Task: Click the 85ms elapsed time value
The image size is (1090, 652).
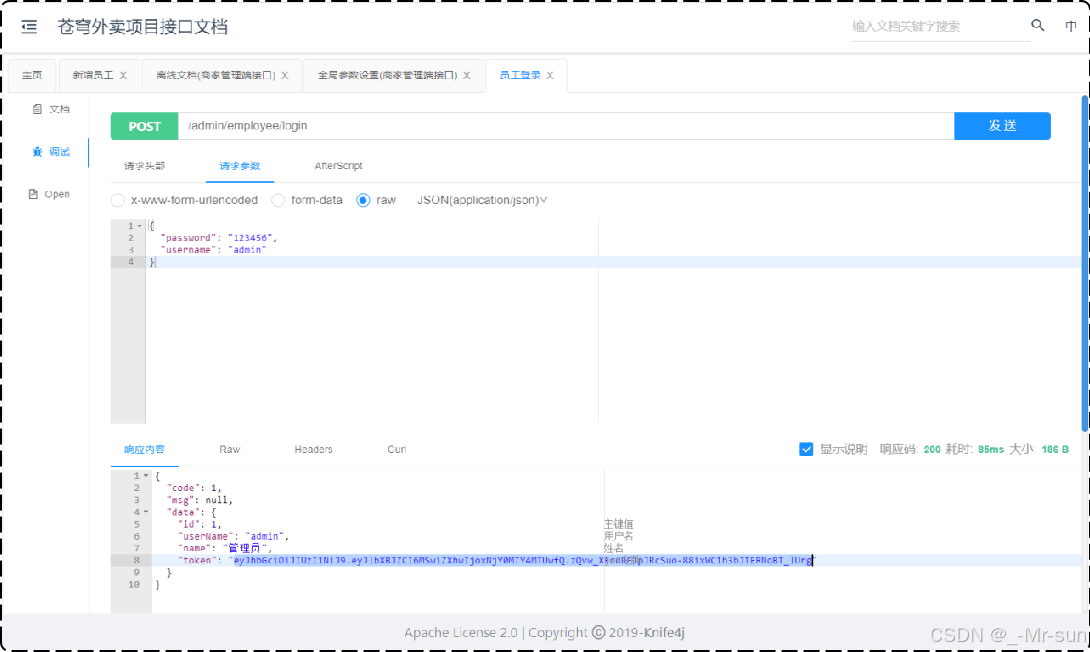Action: (x=991, y=450)
